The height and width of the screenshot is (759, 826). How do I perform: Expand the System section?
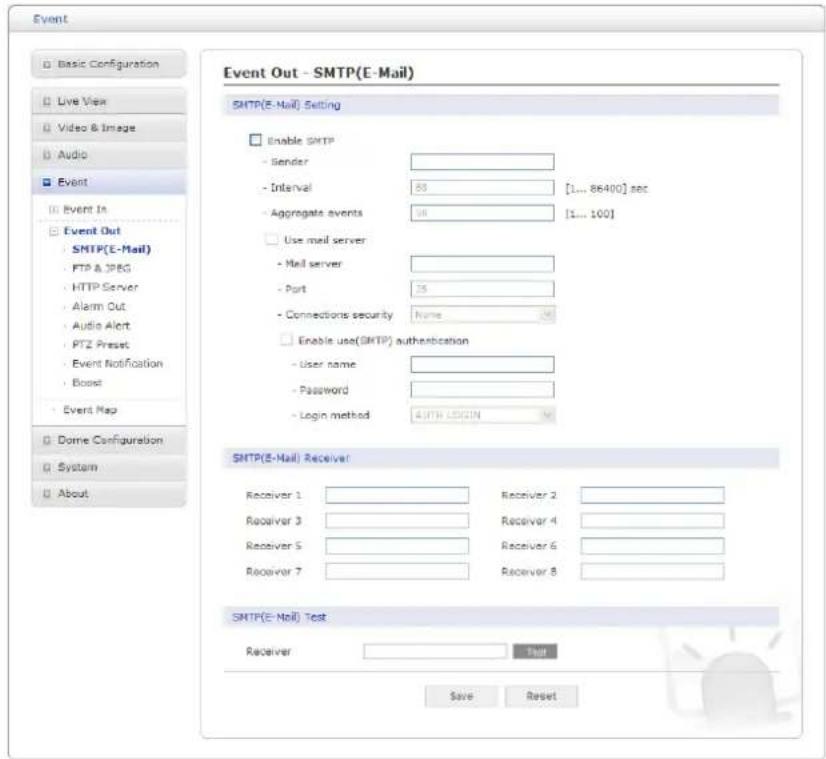pyautogui.click(x=109, y=467)
